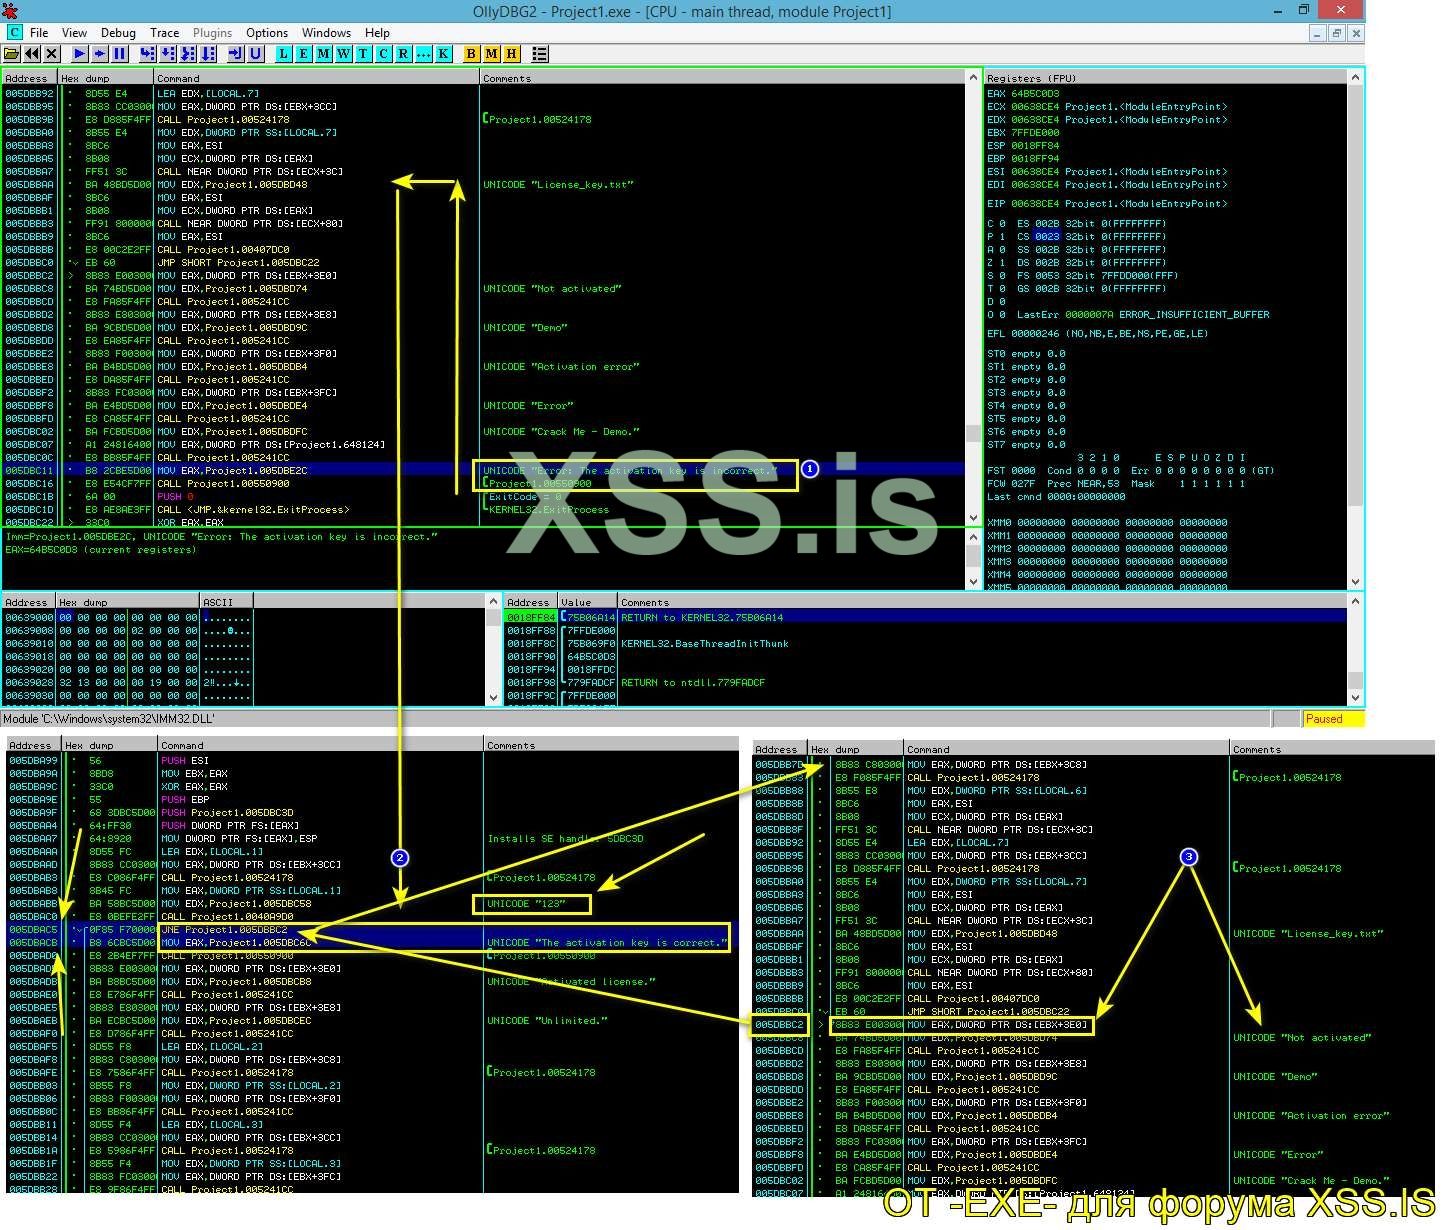Click the ASCII column header in dump pane
Viewport: 1444px width, 1230px height.
coord(218,602)
